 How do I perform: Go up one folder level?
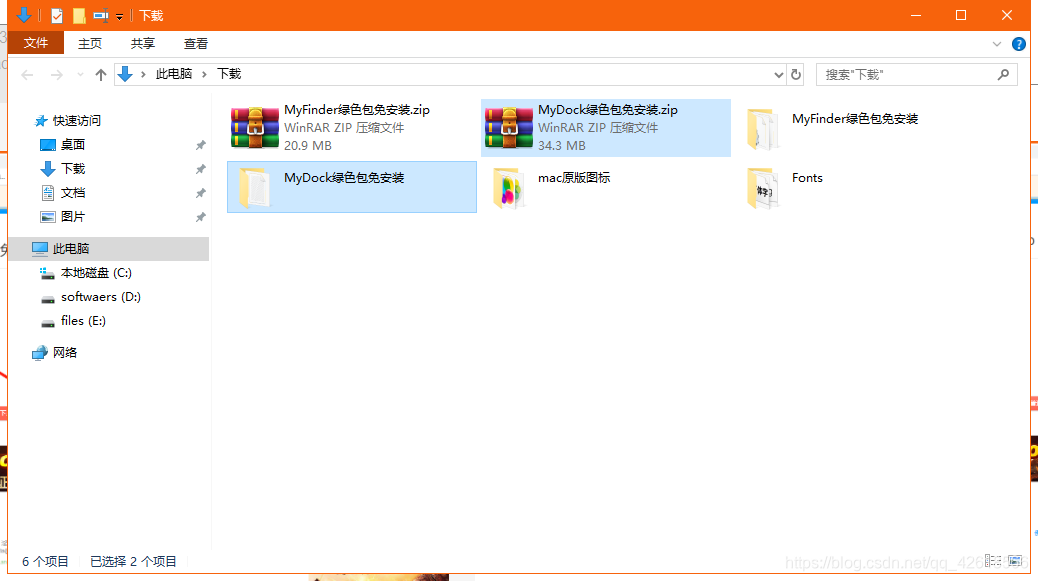(x=101, y=75)
